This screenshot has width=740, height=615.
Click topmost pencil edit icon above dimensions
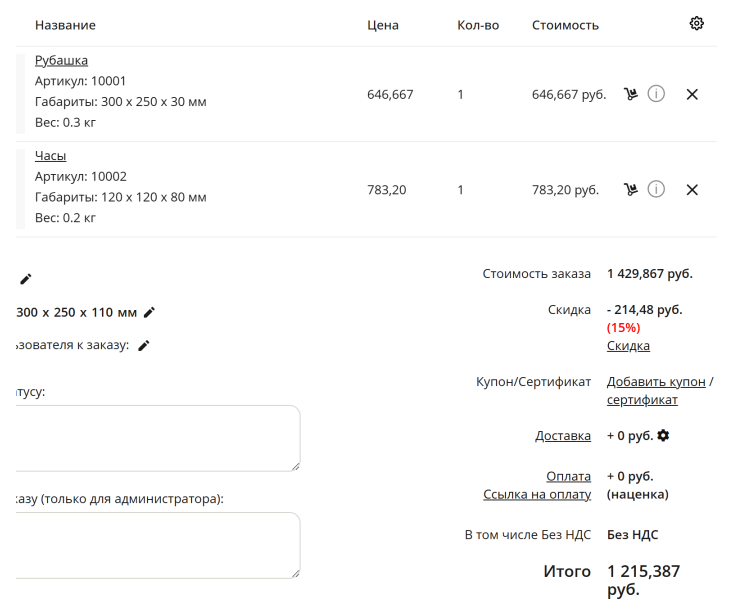tap(26, 279)
